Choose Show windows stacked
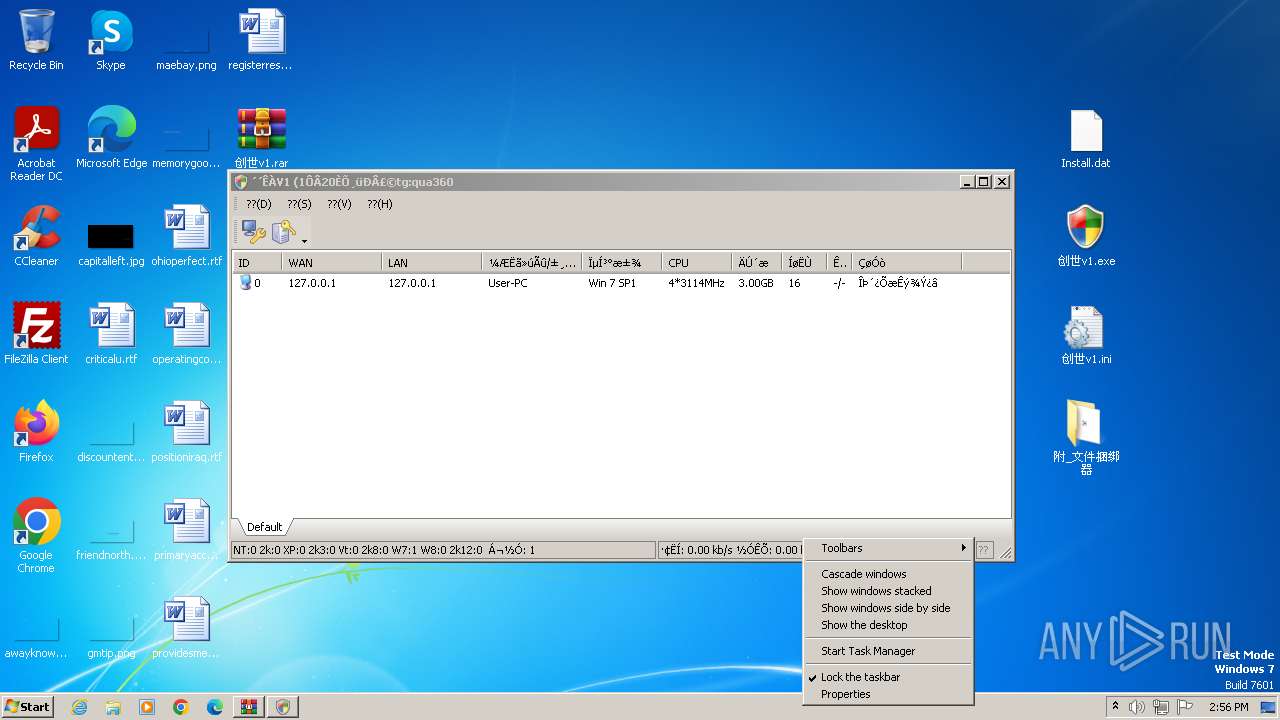The width and height of the screenshot is (1280, 720). (x=888, y=591)
